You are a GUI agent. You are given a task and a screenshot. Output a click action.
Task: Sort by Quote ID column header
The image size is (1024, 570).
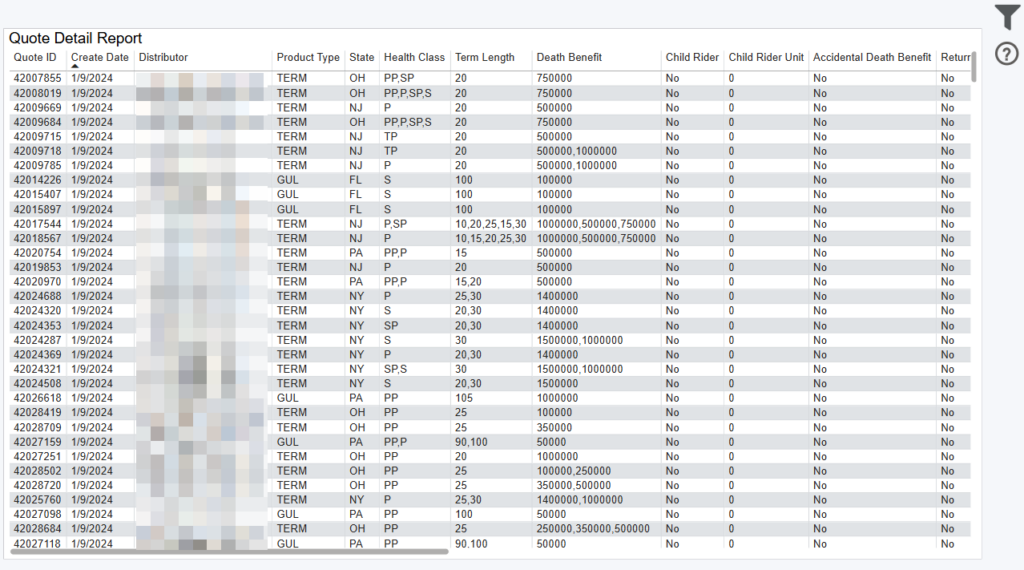point(35,57)
